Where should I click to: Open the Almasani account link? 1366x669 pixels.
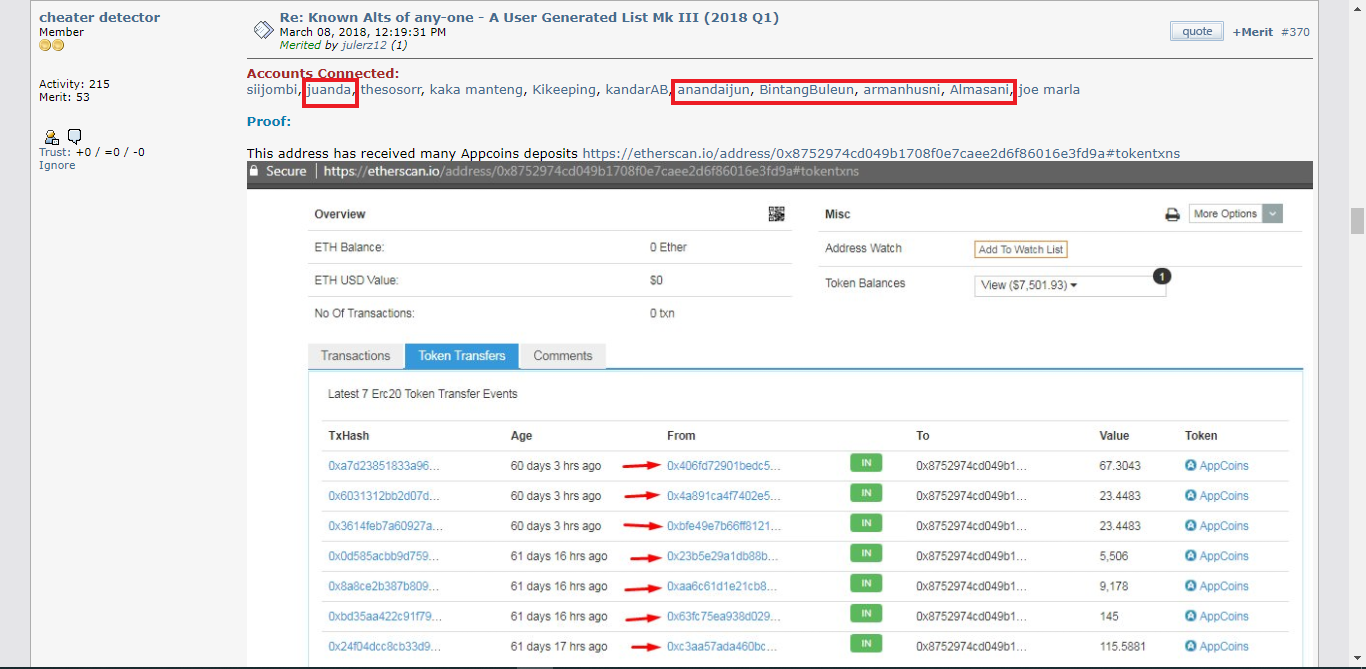point(979,90)
